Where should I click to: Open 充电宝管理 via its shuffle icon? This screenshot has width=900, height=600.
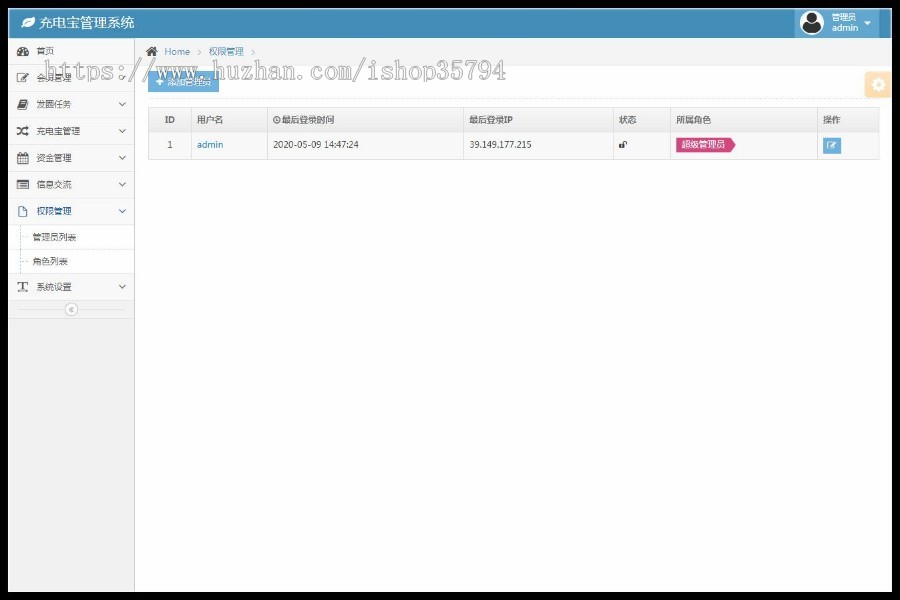23,130
